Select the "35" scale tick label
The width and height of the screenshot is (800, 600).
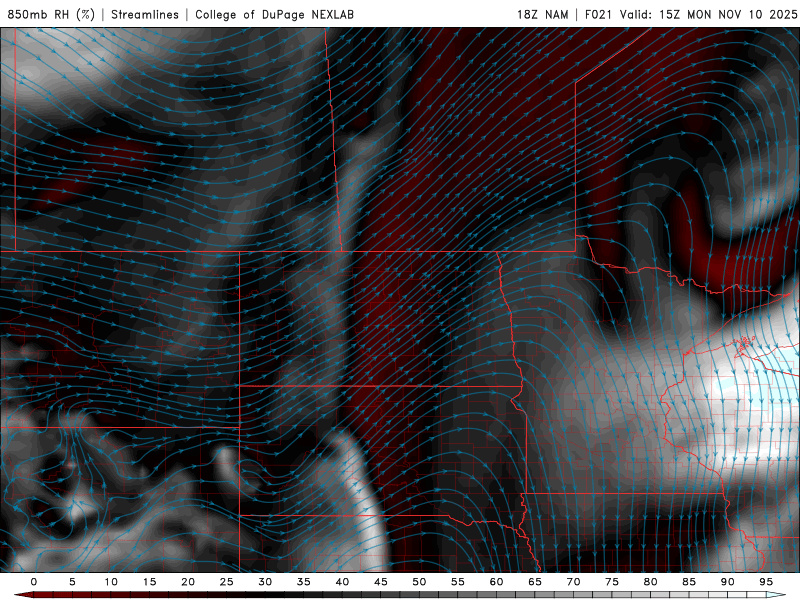[304, 582]
